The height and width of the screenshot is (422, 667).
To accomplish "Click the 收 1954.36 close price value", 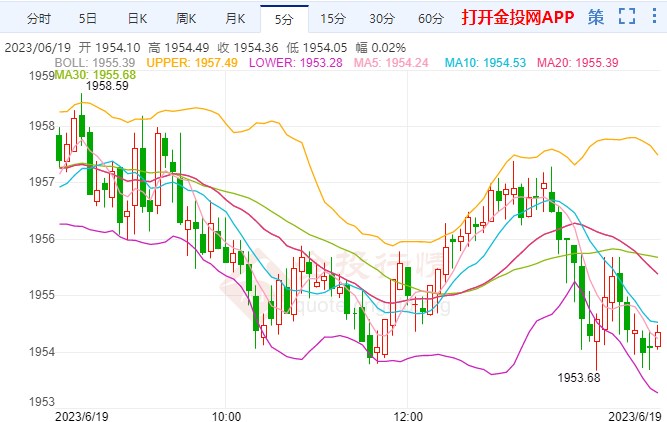I will click(x=248, y=47).
